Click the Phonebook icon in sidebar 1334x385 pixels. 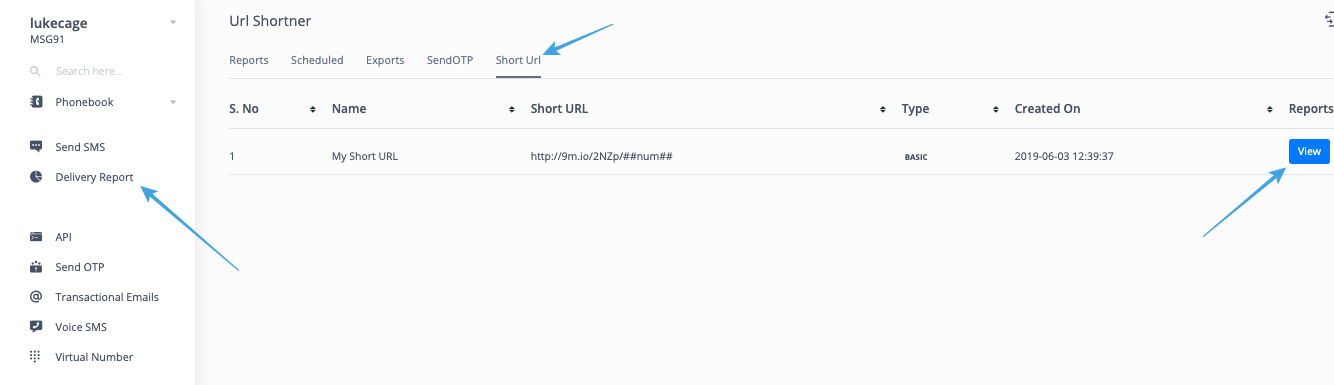36,102
